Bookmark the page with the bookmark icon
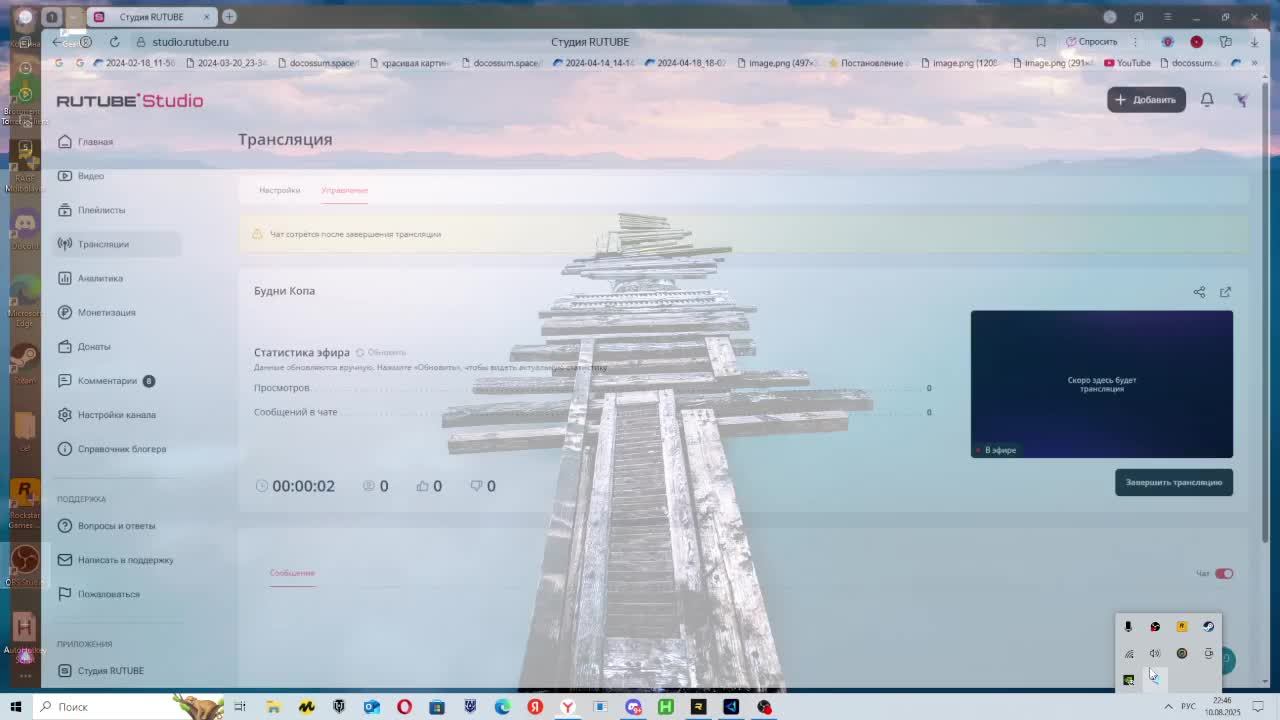The height and width of the screenshot is (720, 1280). coord(1041,42)
